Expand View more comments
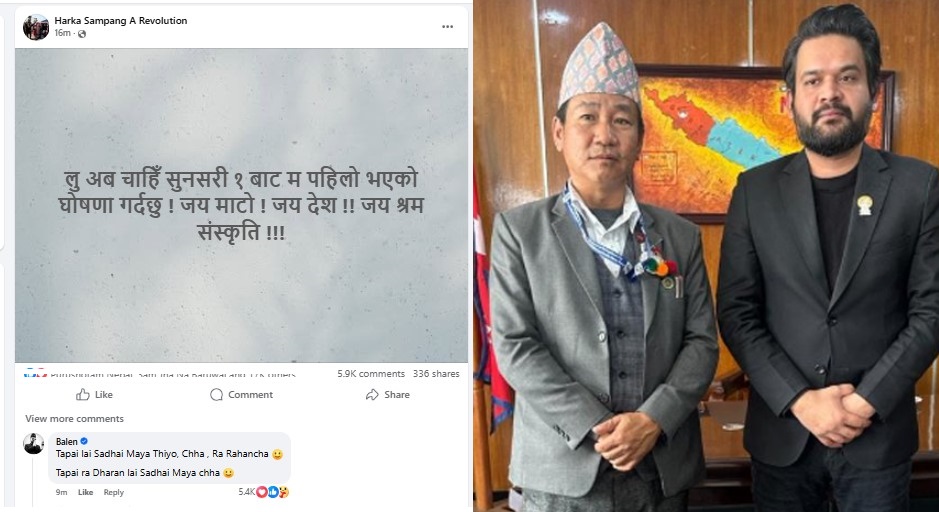 [x=74, y=419]
